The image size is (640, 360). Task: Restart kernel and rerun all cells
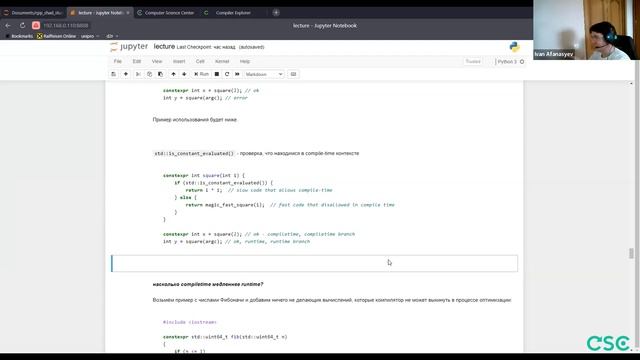[237, 74]
